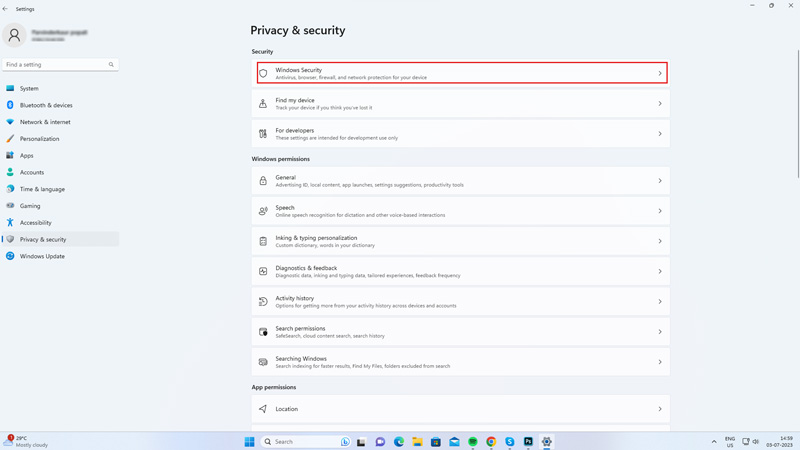Click the Inking & typing personalization icon
The width and height of the screenshot is (800, 450).
tap(263, 241)
